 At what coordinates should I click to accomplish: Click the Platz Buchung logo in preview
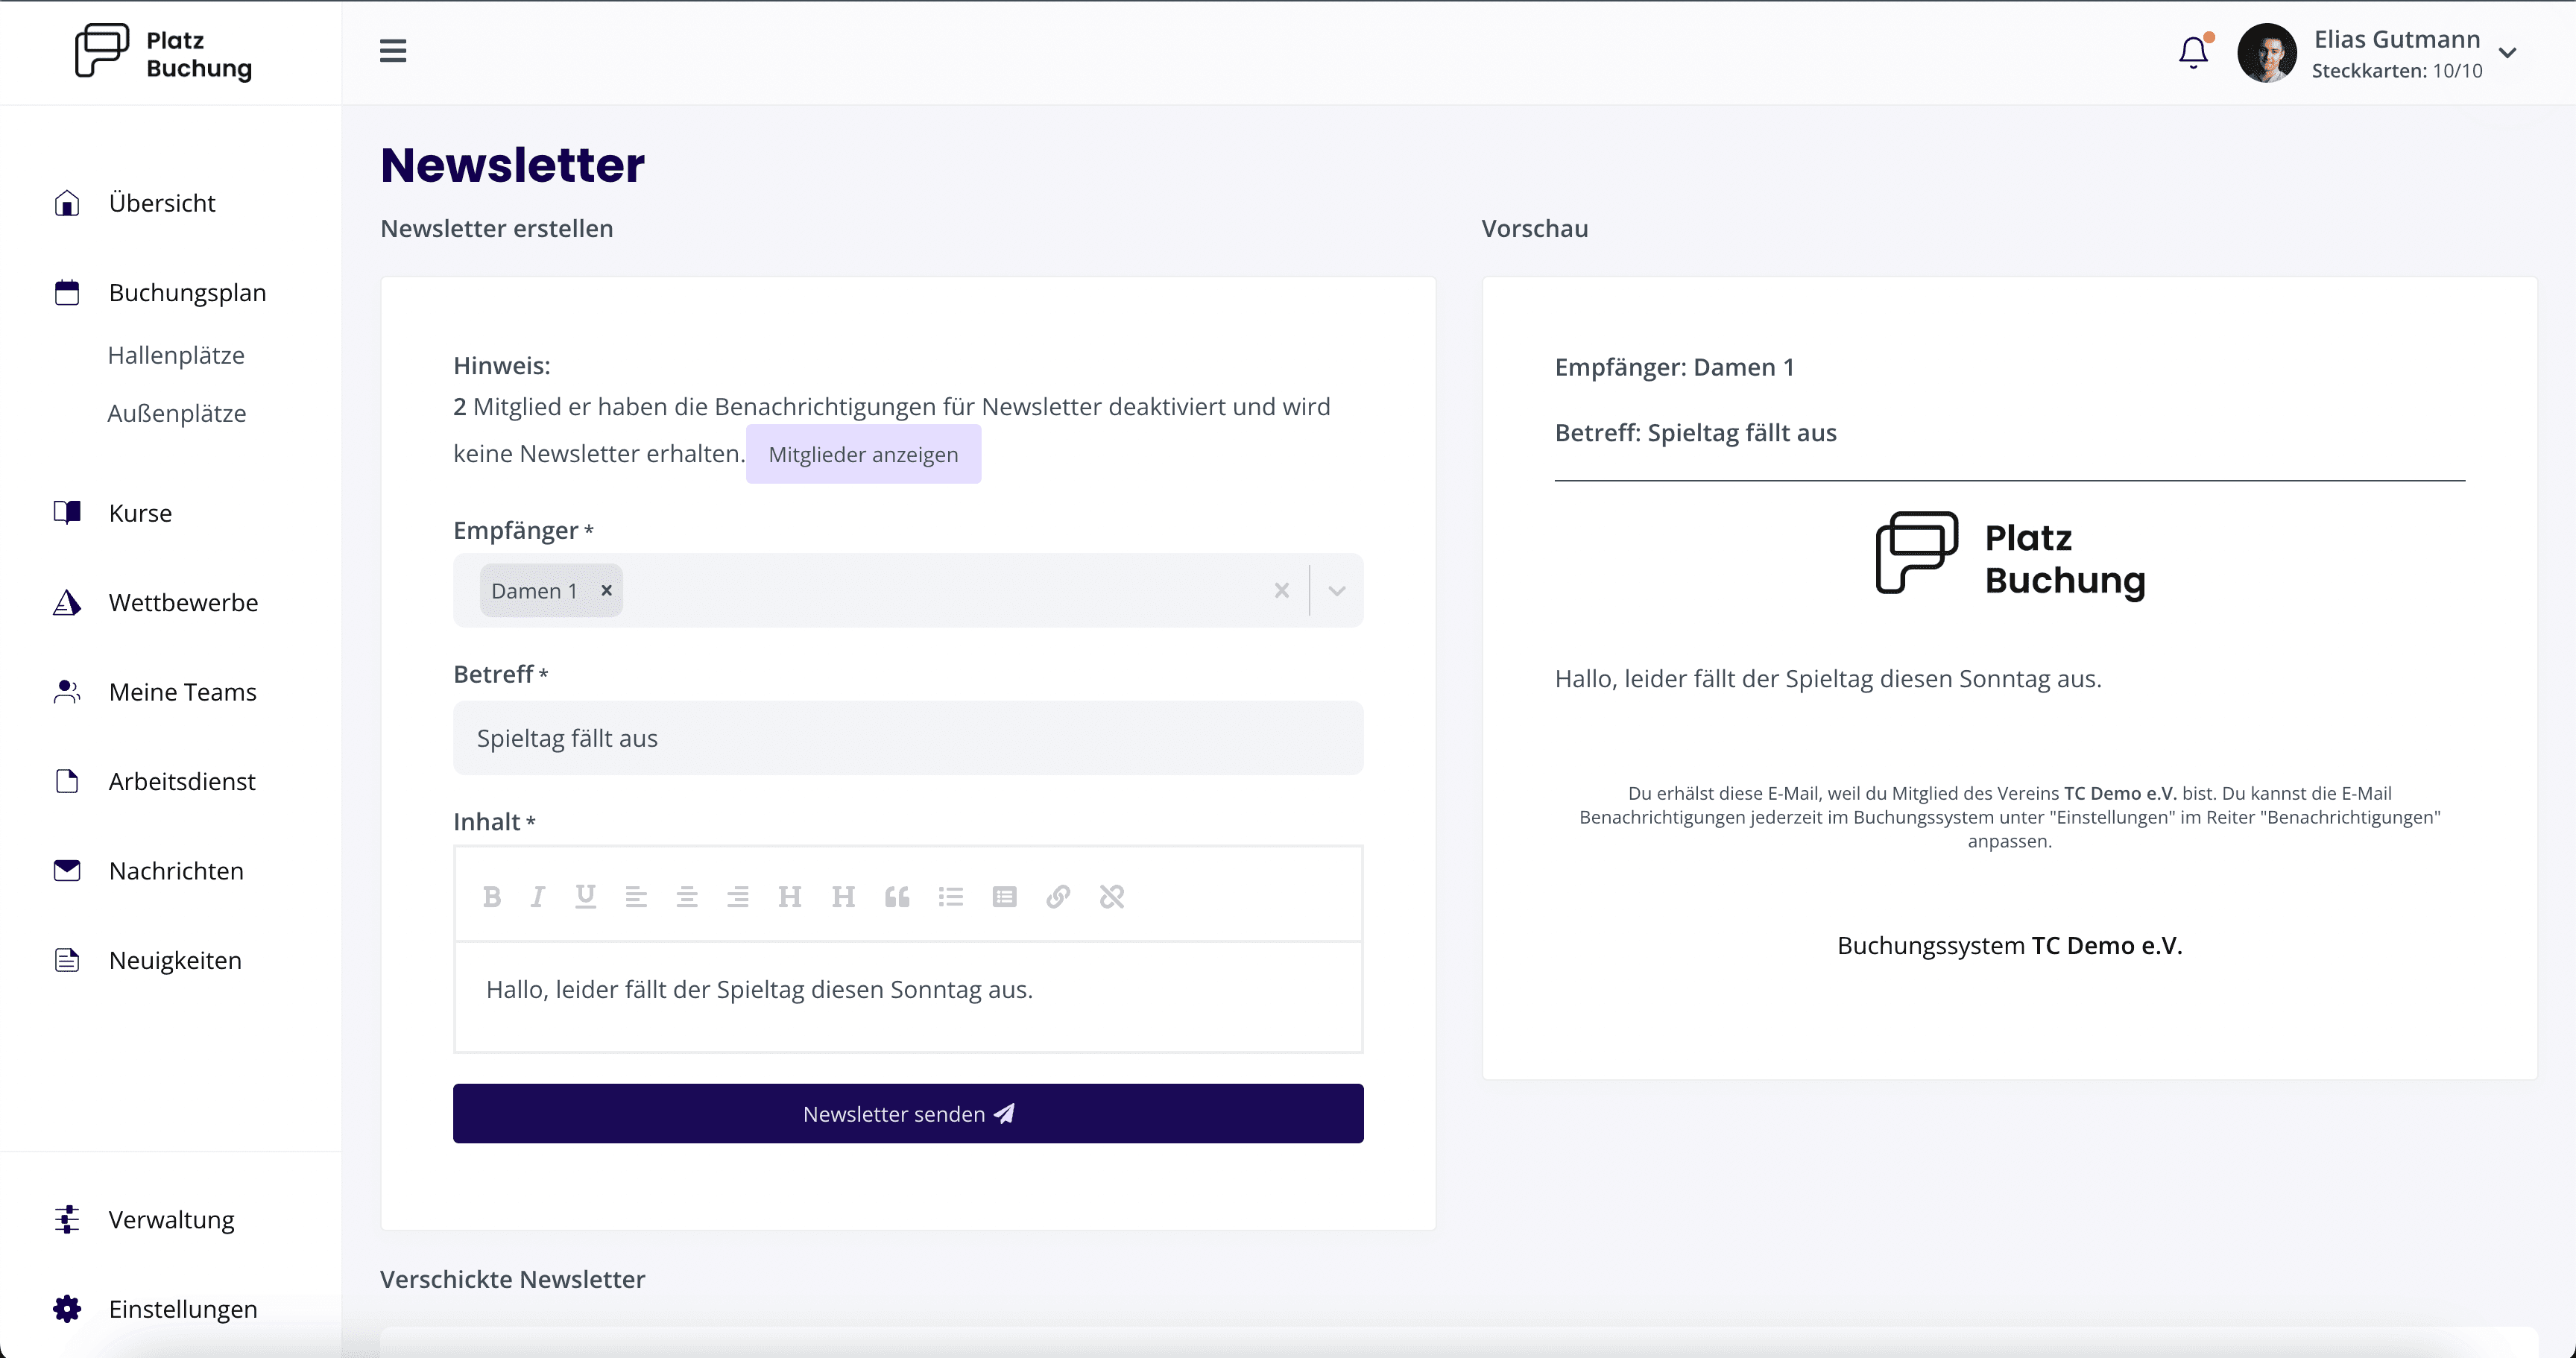(2010, 558)
